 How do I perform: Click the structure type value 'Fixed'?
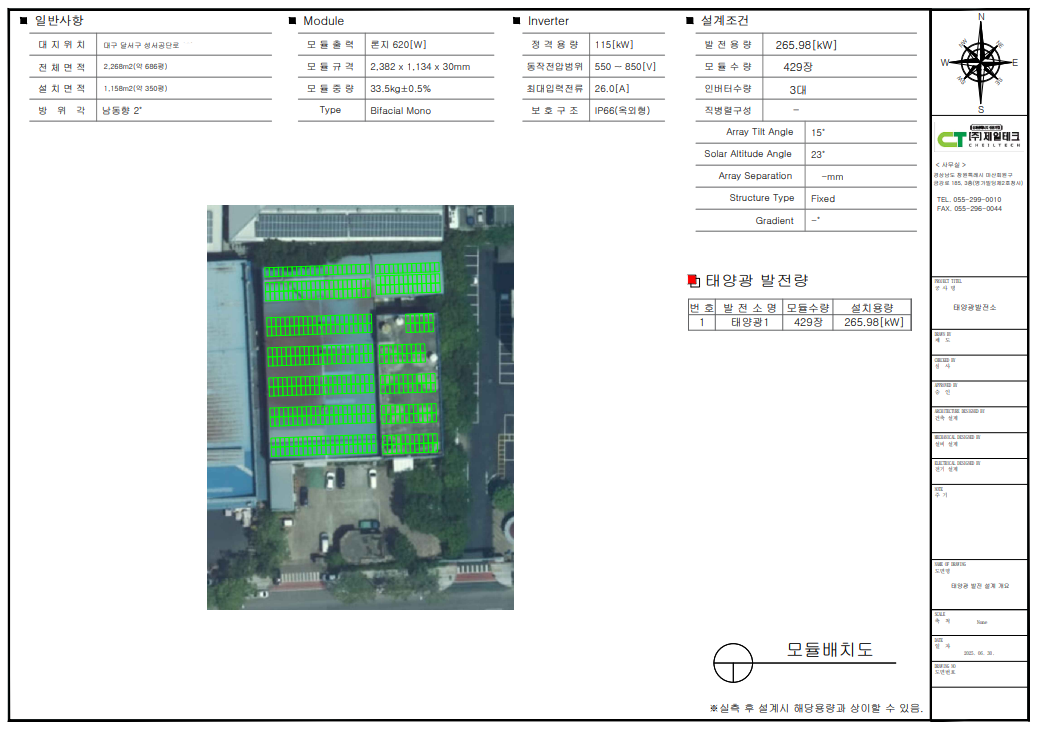823,199
